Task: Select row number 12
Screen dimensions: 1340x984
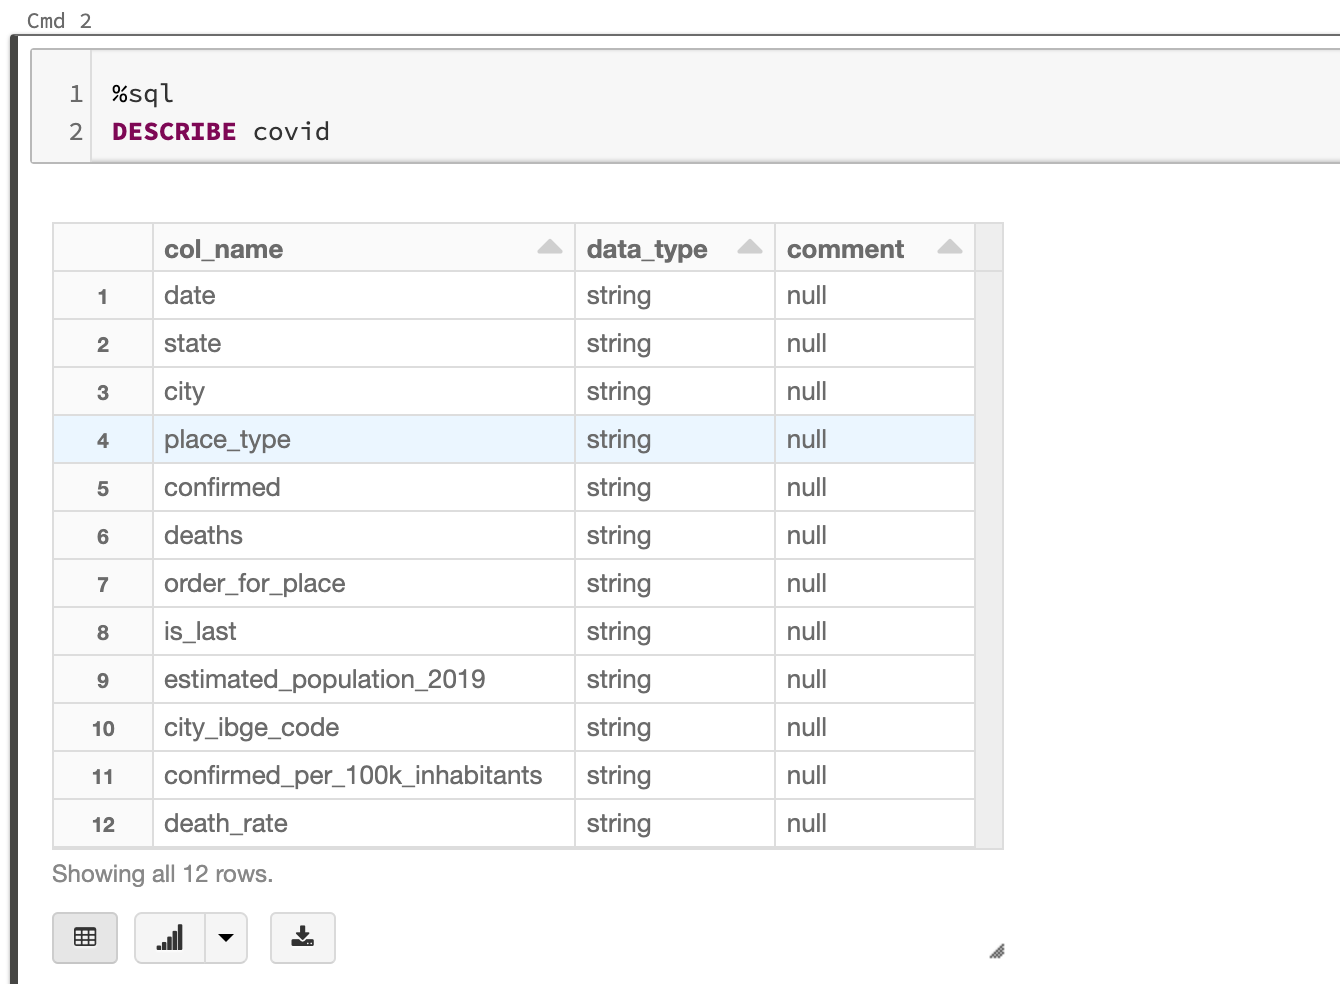Action: click(103, 825)
